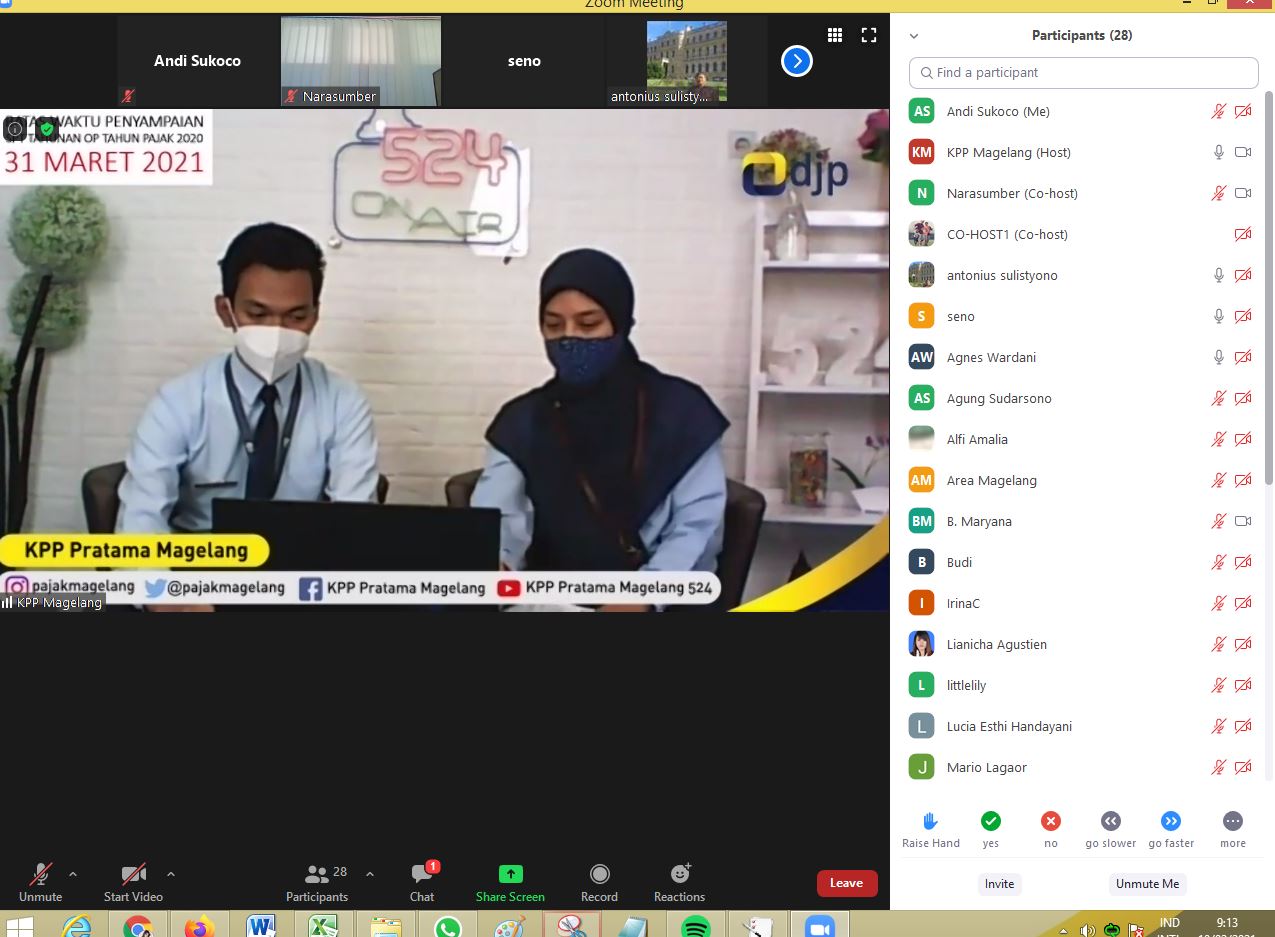Viewport: 1275px width, 937px height.
Task: Toggle the Participants panel
Action: pos(318,876)
